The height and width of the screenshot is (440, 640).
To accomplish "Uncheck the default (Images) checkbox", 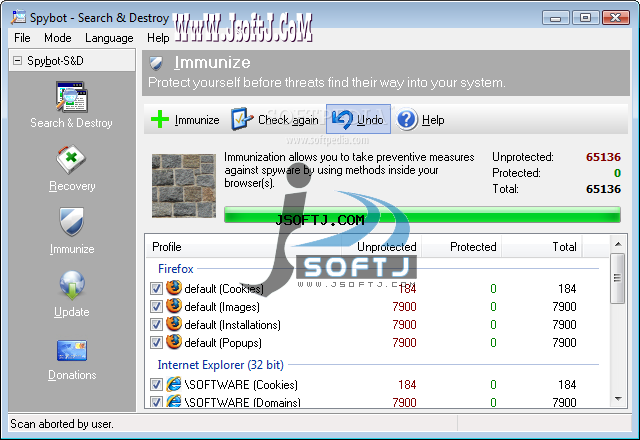I will coord(156,307).
